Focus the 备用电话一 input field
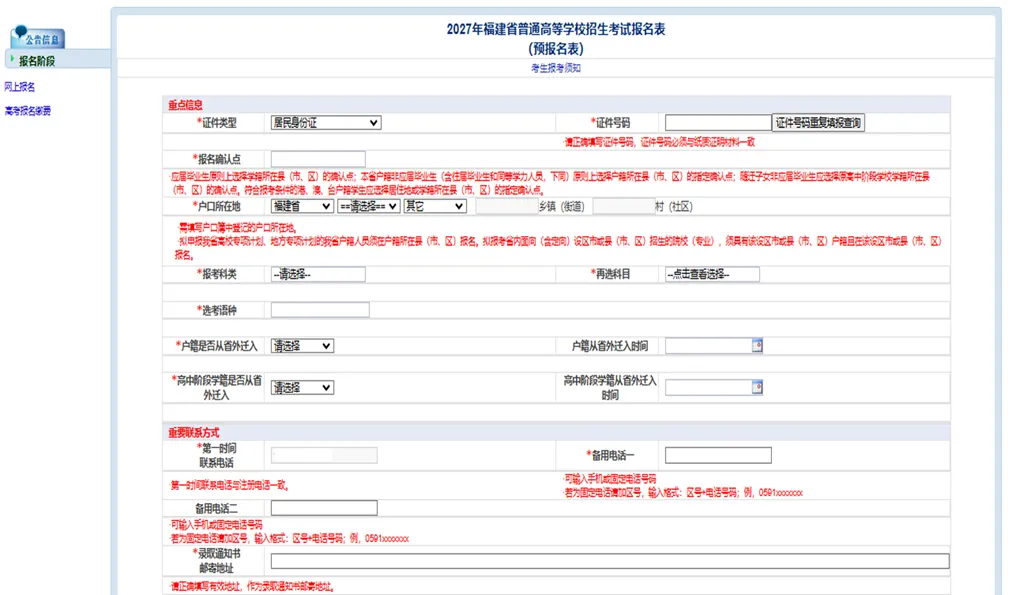1027x595 pixels. pyautogui.click(x=718, y=455)
